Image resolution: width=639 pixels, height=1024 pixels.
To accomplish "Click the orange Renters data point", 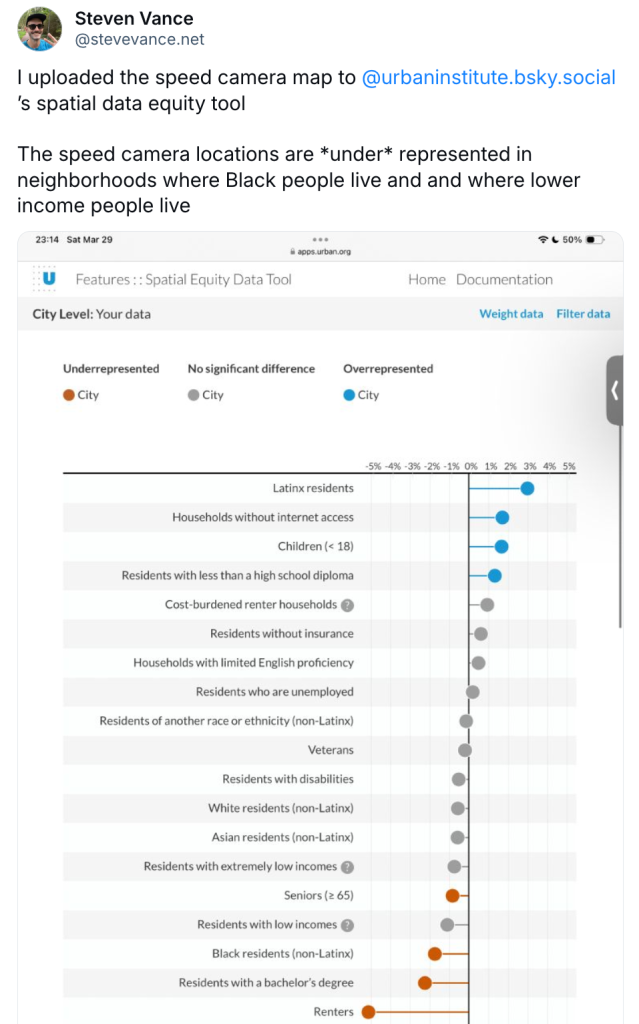I will pos(368,1012).
